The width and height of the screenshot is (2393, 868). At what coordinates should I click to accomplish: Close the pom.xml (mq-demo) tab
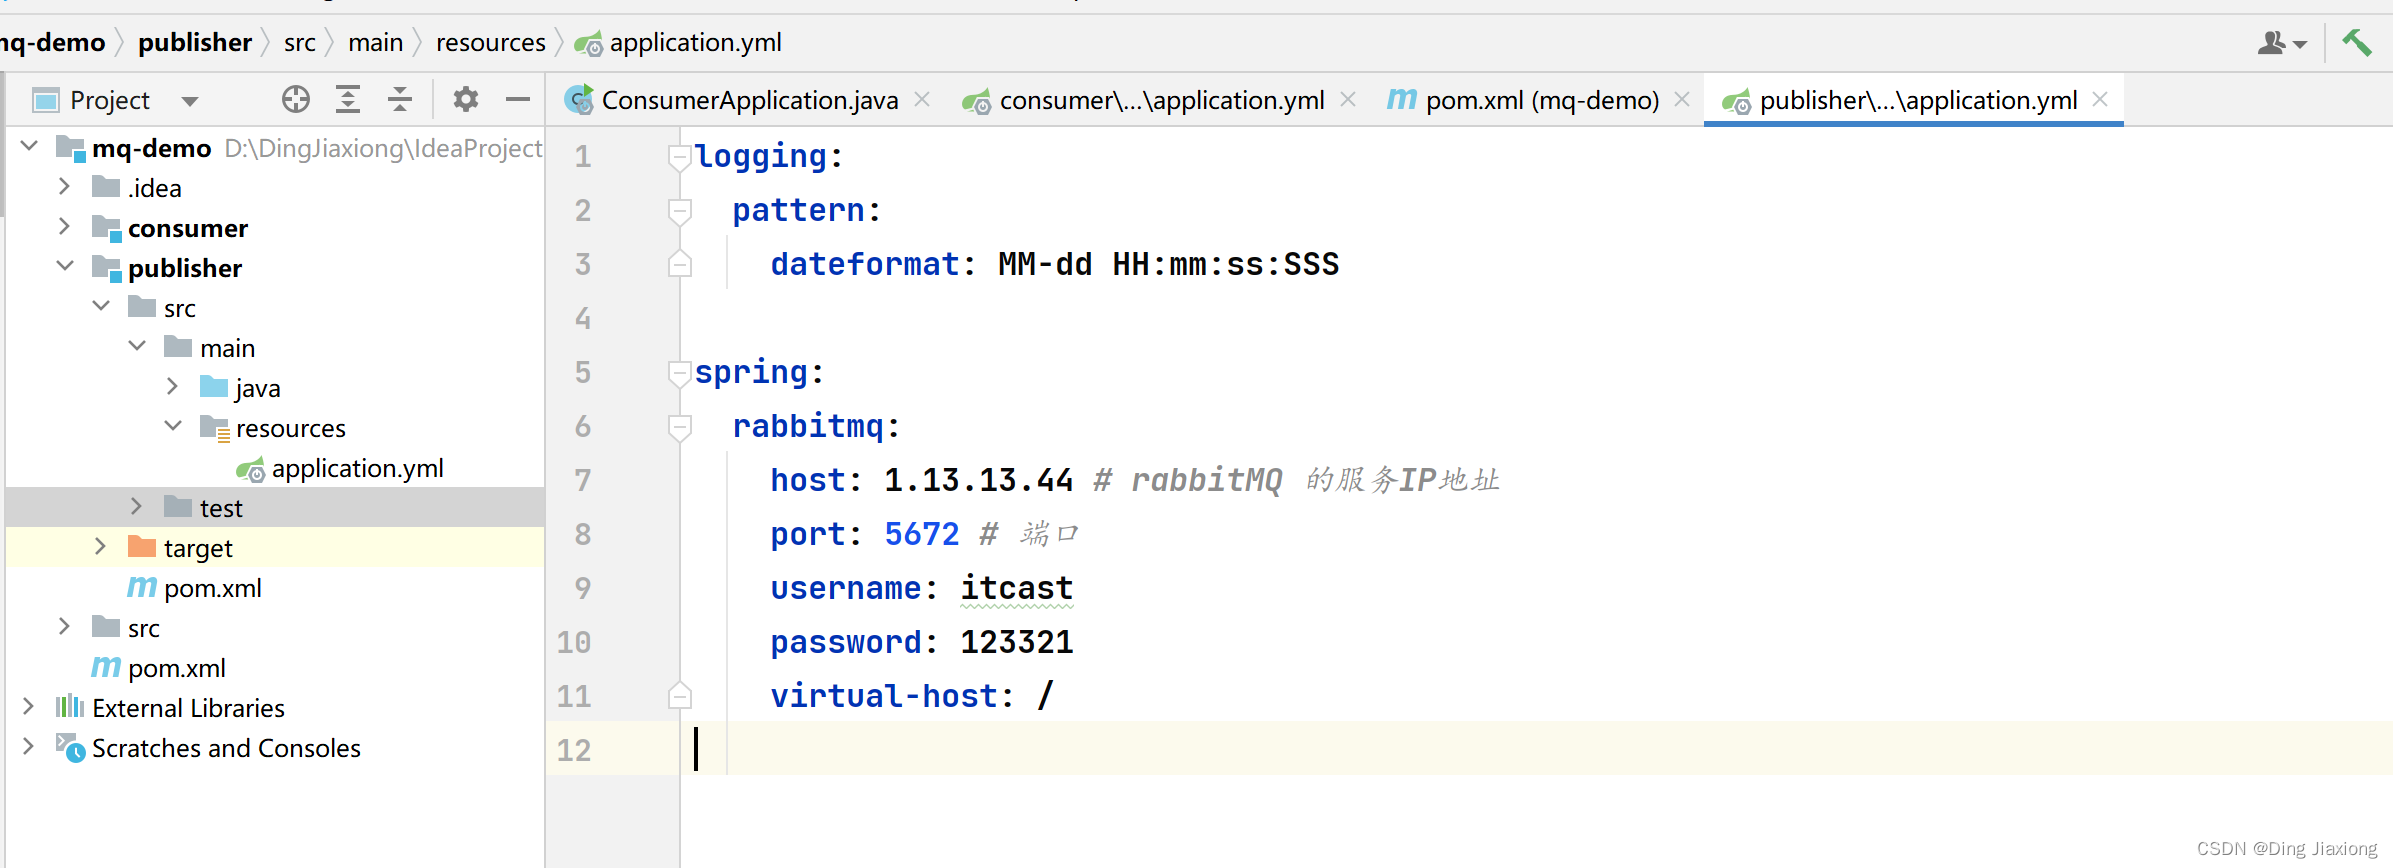1682,99
